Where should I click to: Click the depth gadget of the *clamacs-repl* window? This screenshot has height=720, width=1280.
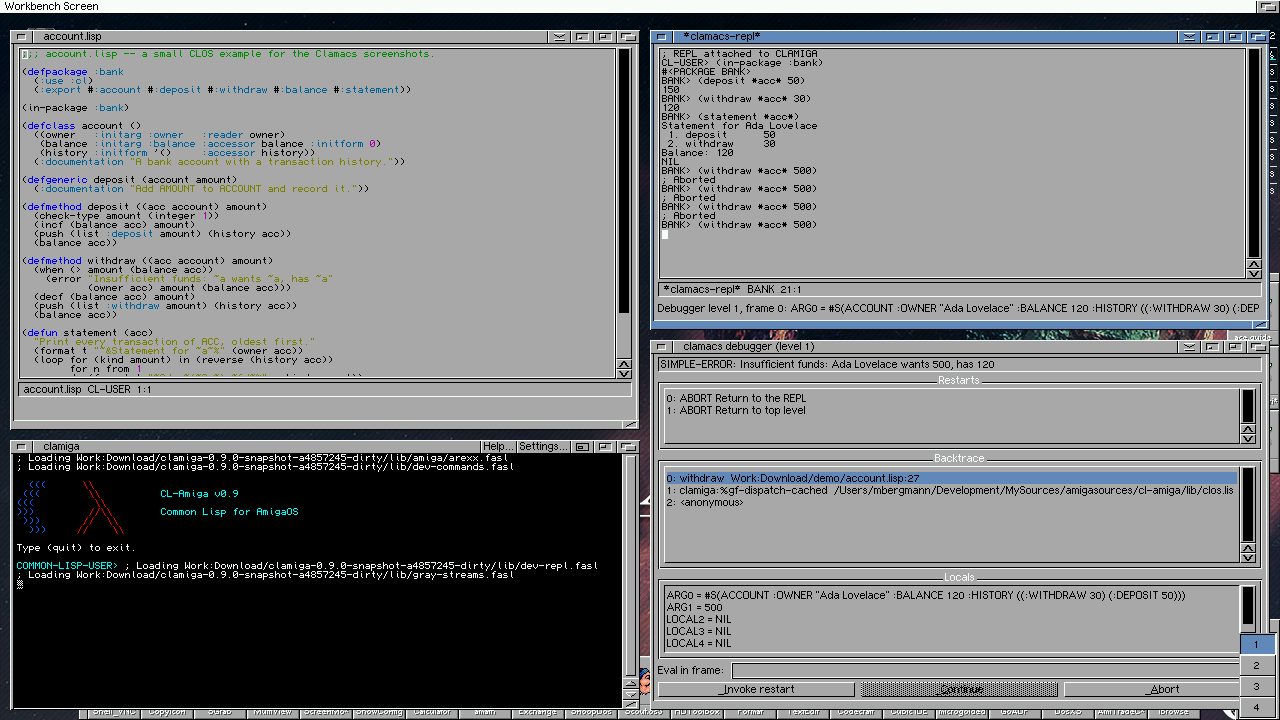point(1258,37)
